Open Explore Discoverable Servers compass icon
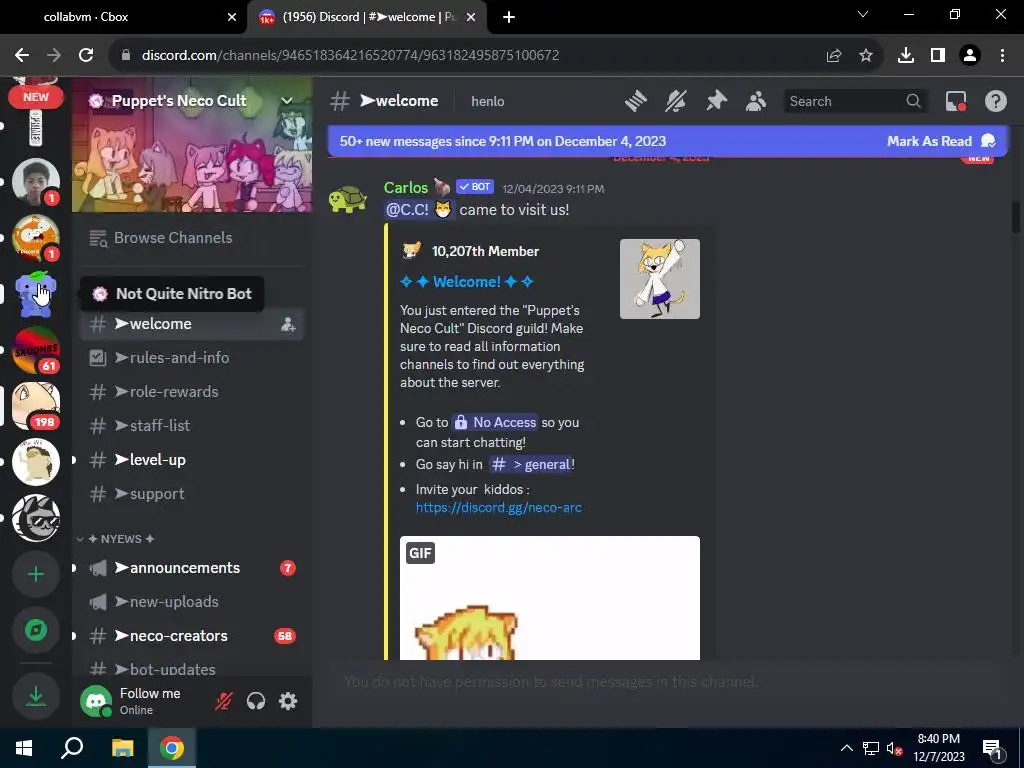The image size is (1024, 768). pyautogui.click(x=36, y=630)
